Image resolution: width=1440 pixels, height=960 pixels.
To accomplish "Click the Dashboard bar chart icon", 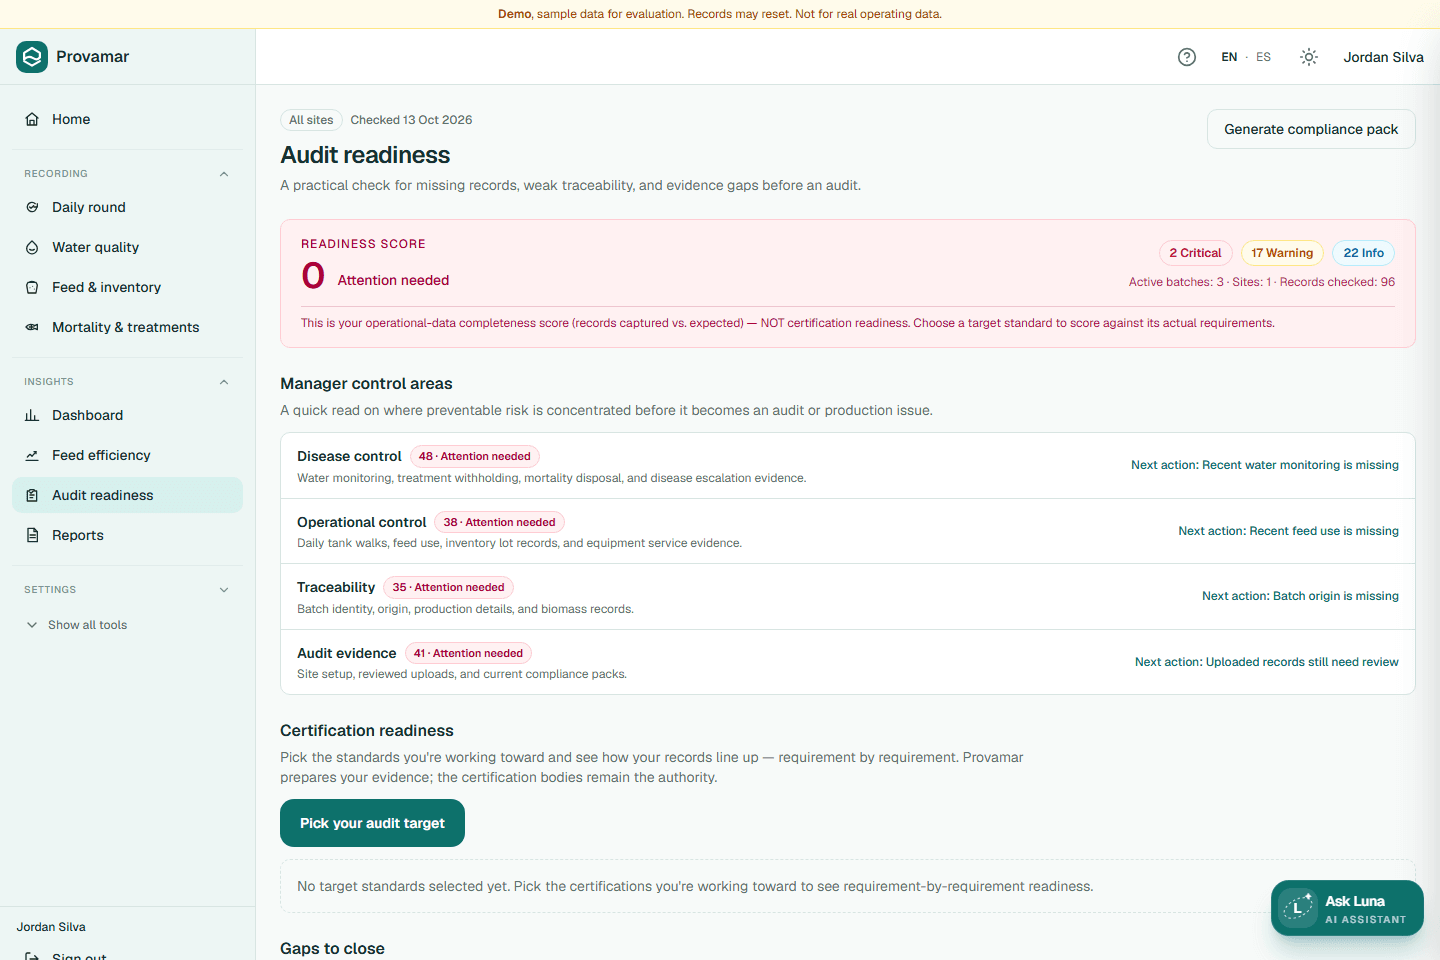I will point(32,415).
